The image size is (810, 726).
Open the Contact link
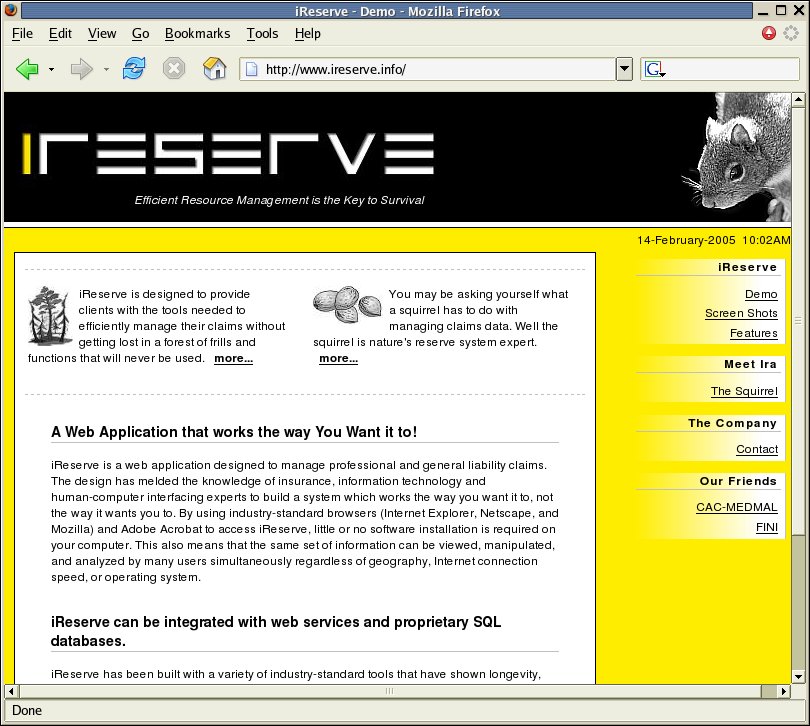[757, 449]
